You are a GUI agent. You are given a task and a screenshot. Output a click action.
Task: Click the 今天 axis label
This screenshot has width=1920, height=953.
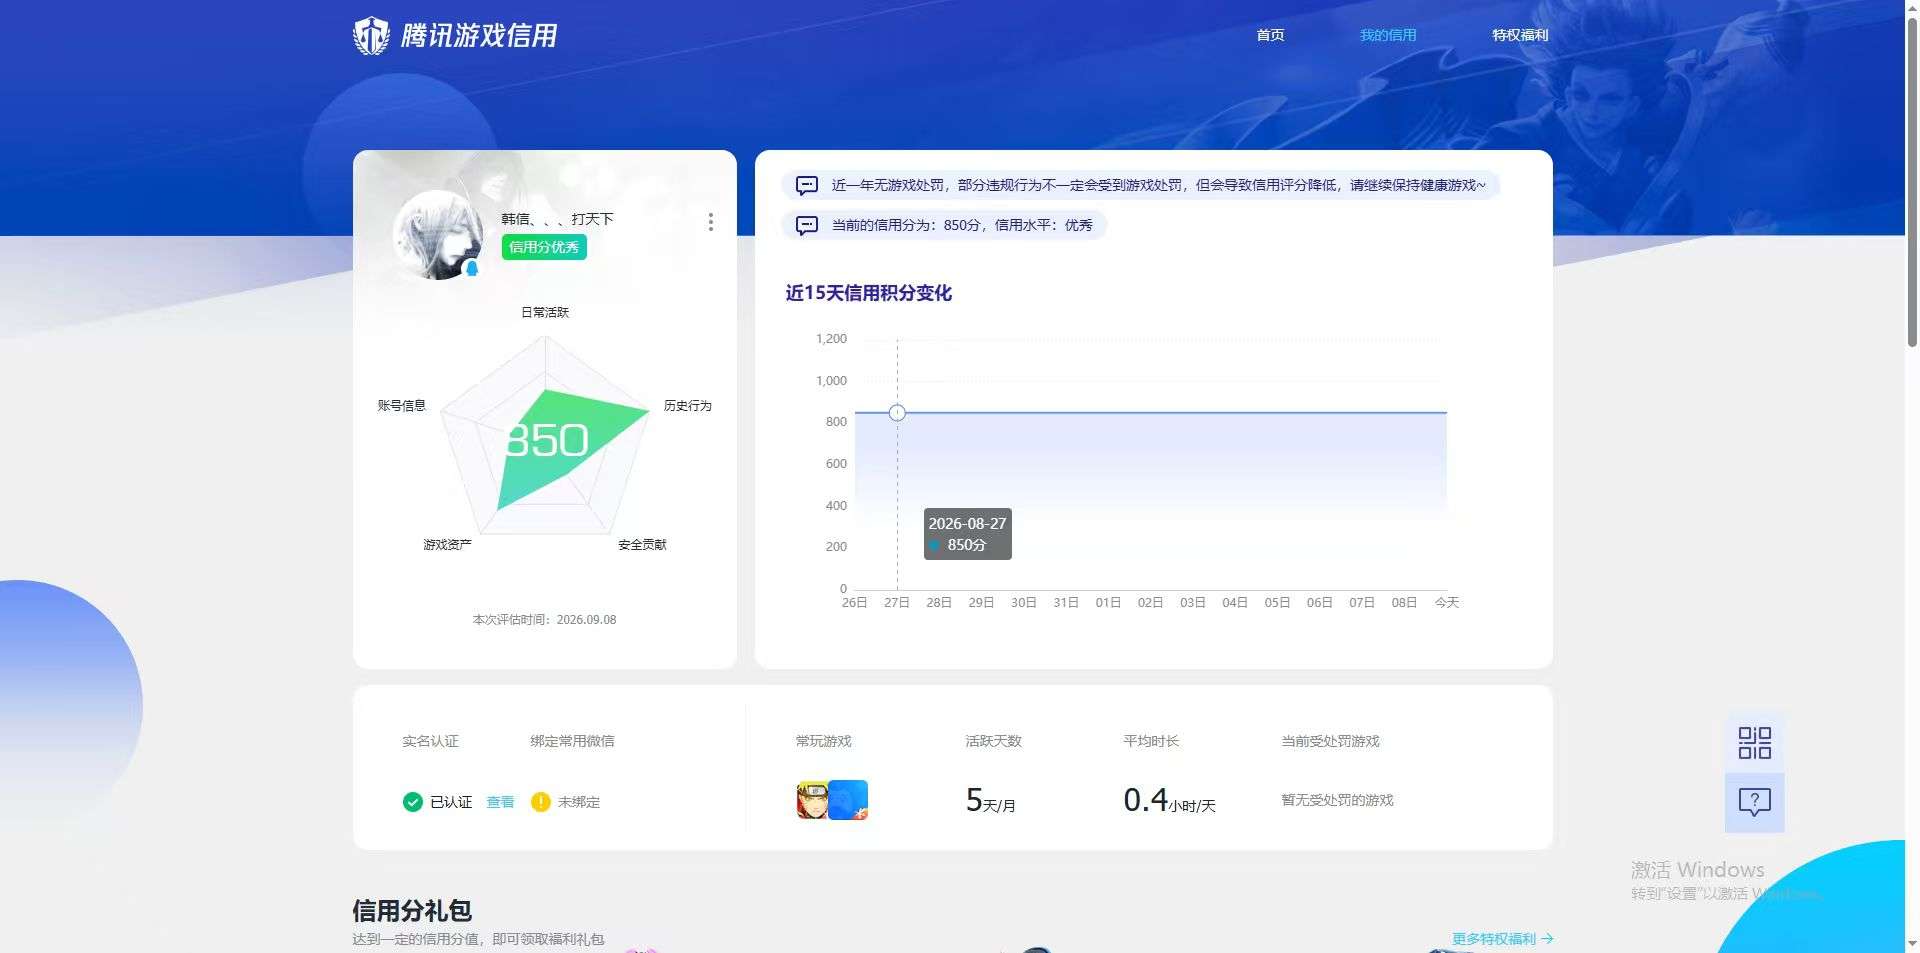(x=1447, y=603)
